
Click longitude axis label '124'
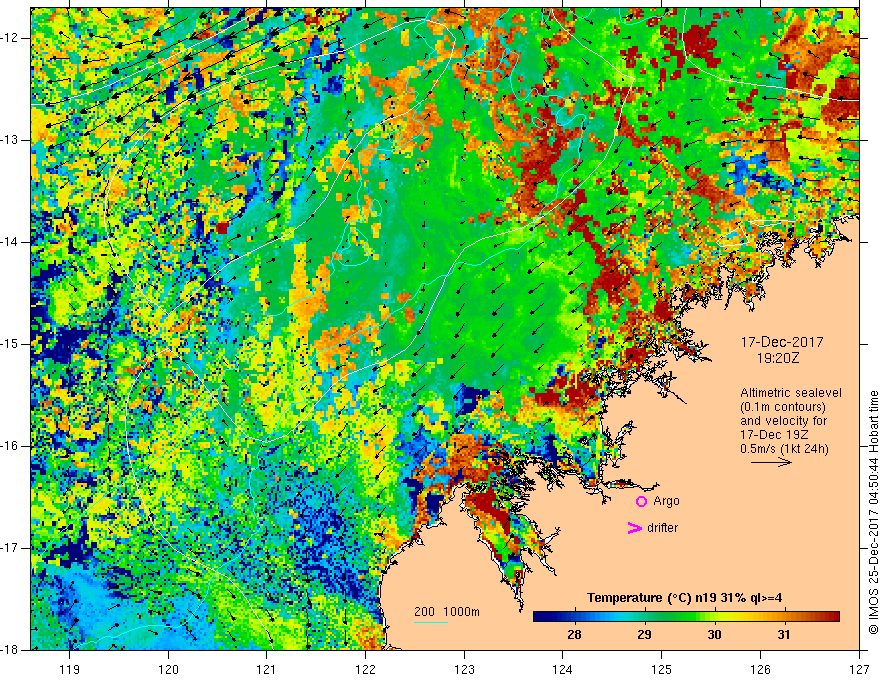tap(563, 669)
